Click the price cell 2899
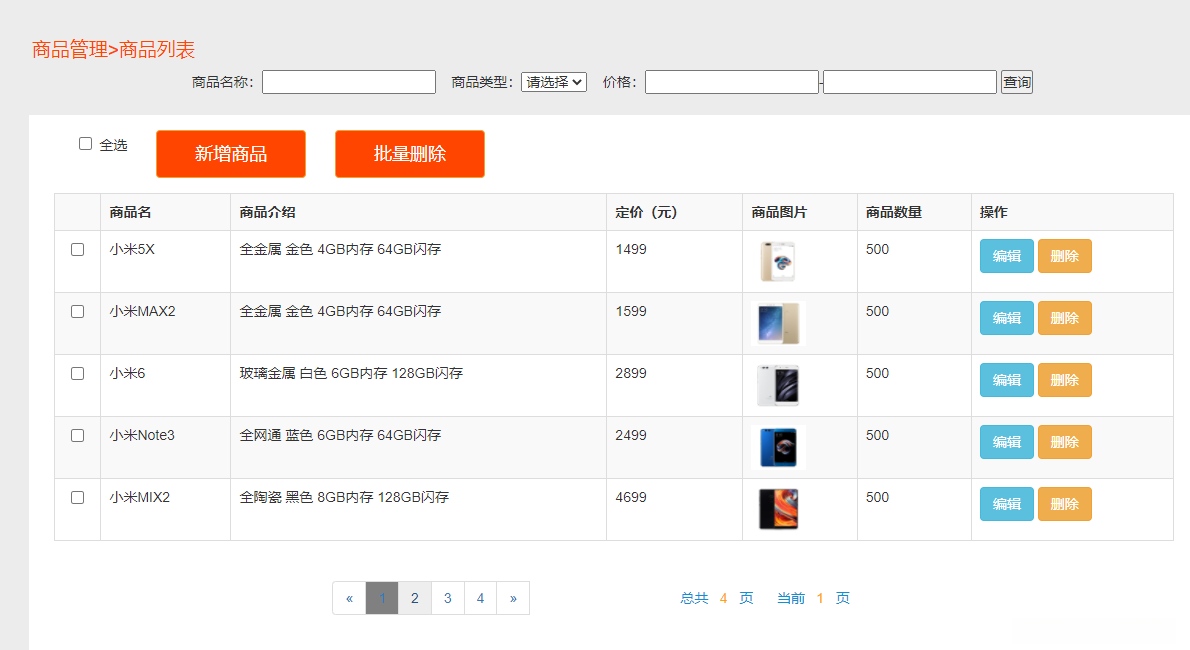The height and width of the screenshot is (650, 1190). [x=631, y=374]
